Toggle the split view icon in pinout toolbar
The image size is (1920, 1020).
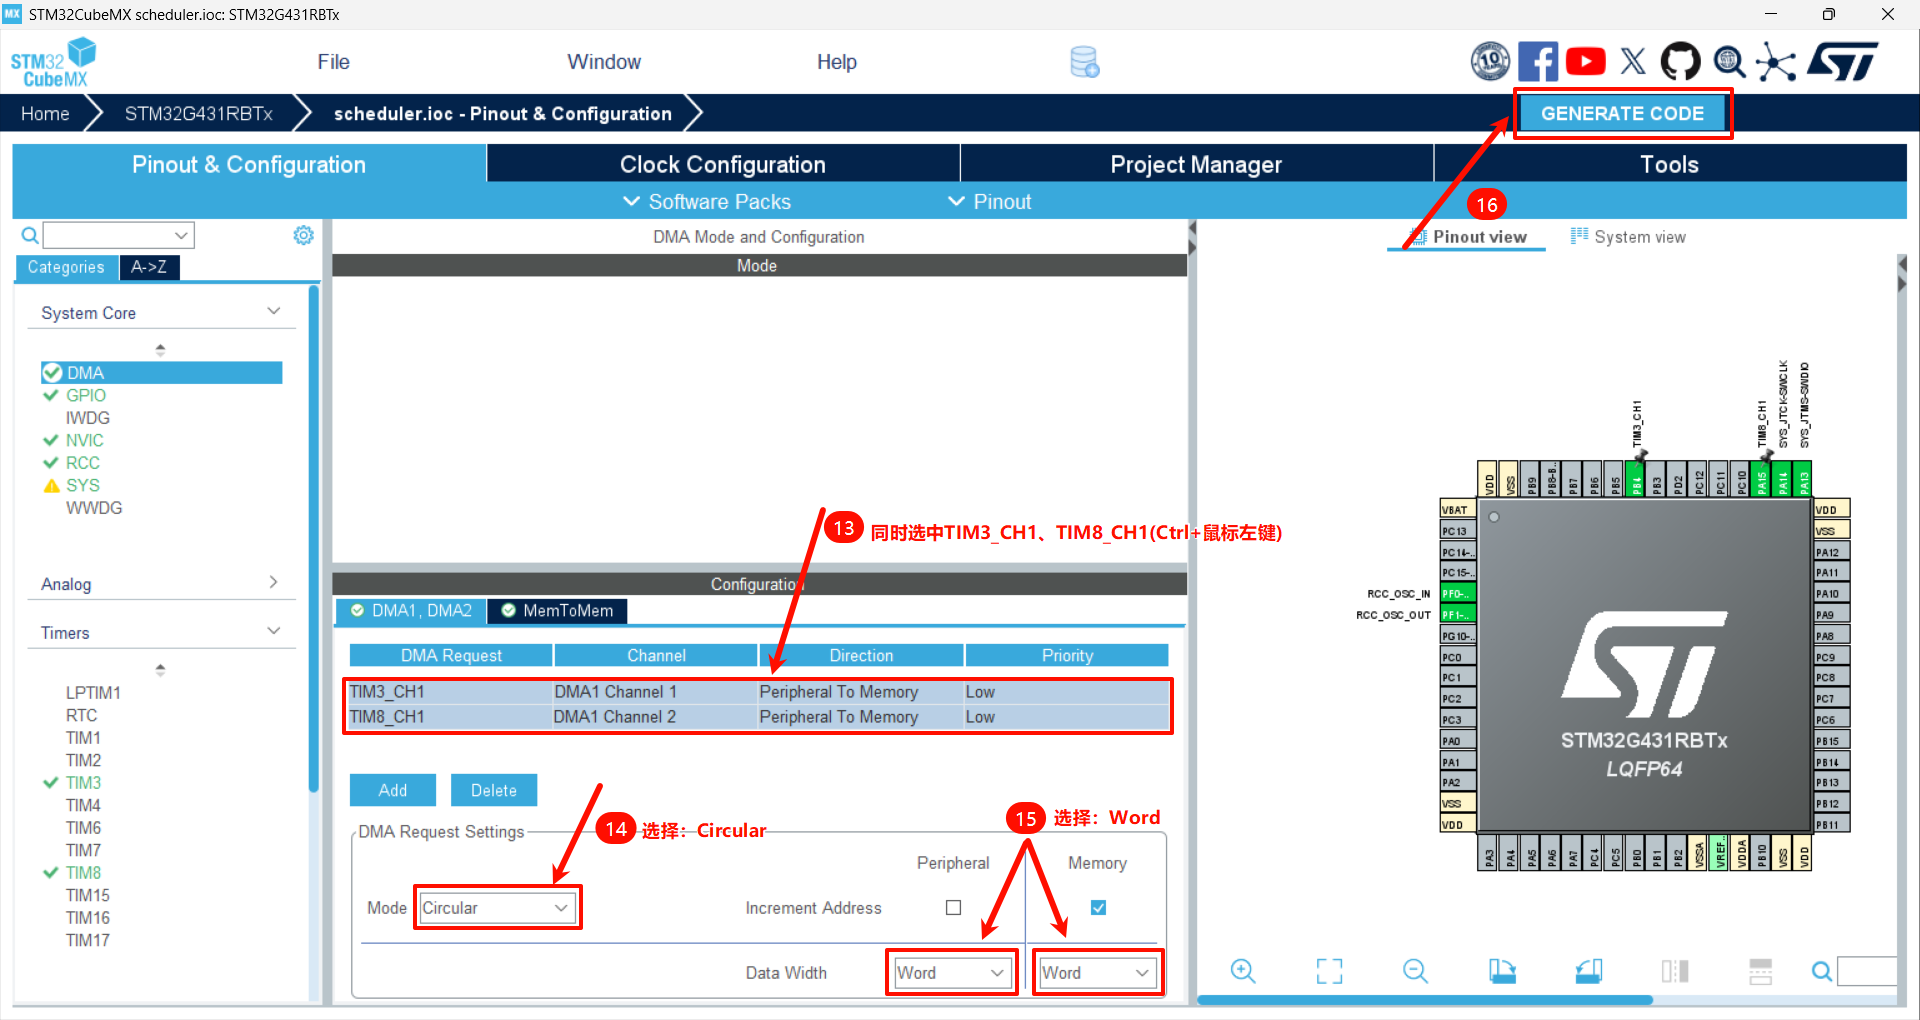pyautogui.click(x=1675, y=971)
